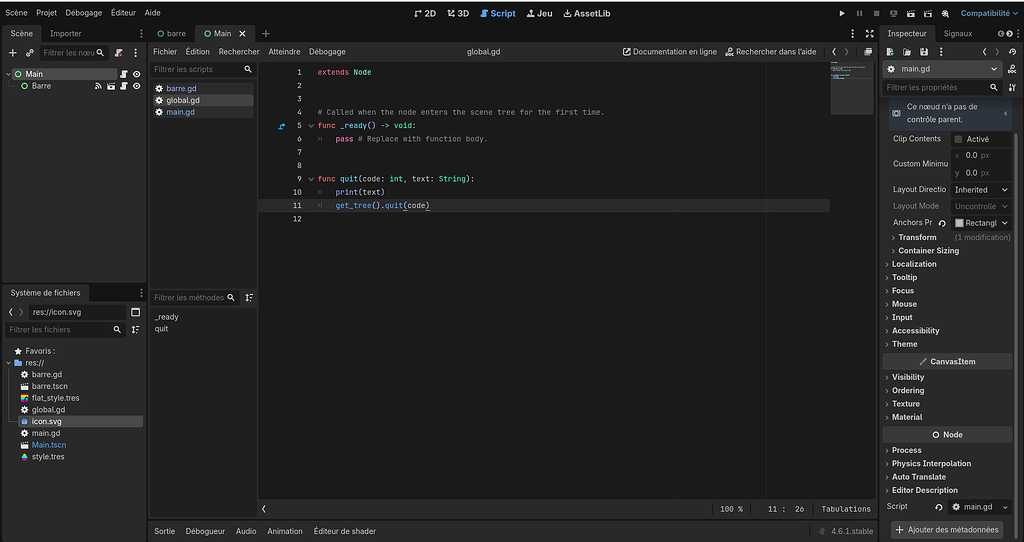Sort files using the filesystem sort icon
Image resolution: width=1024 pixels, height=542 pixels.
click(x=135, y=330)
